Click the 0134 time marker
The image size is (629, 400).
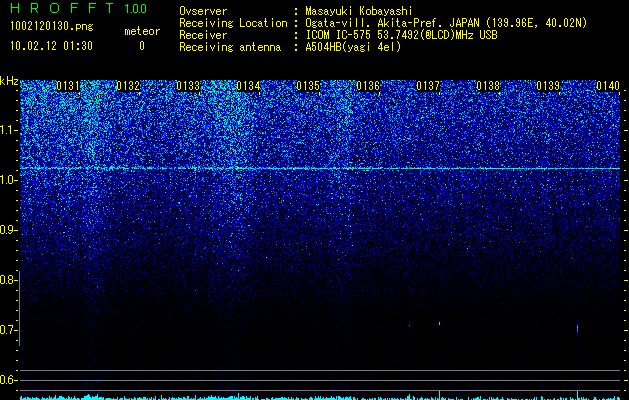click(x=248, y=86)
